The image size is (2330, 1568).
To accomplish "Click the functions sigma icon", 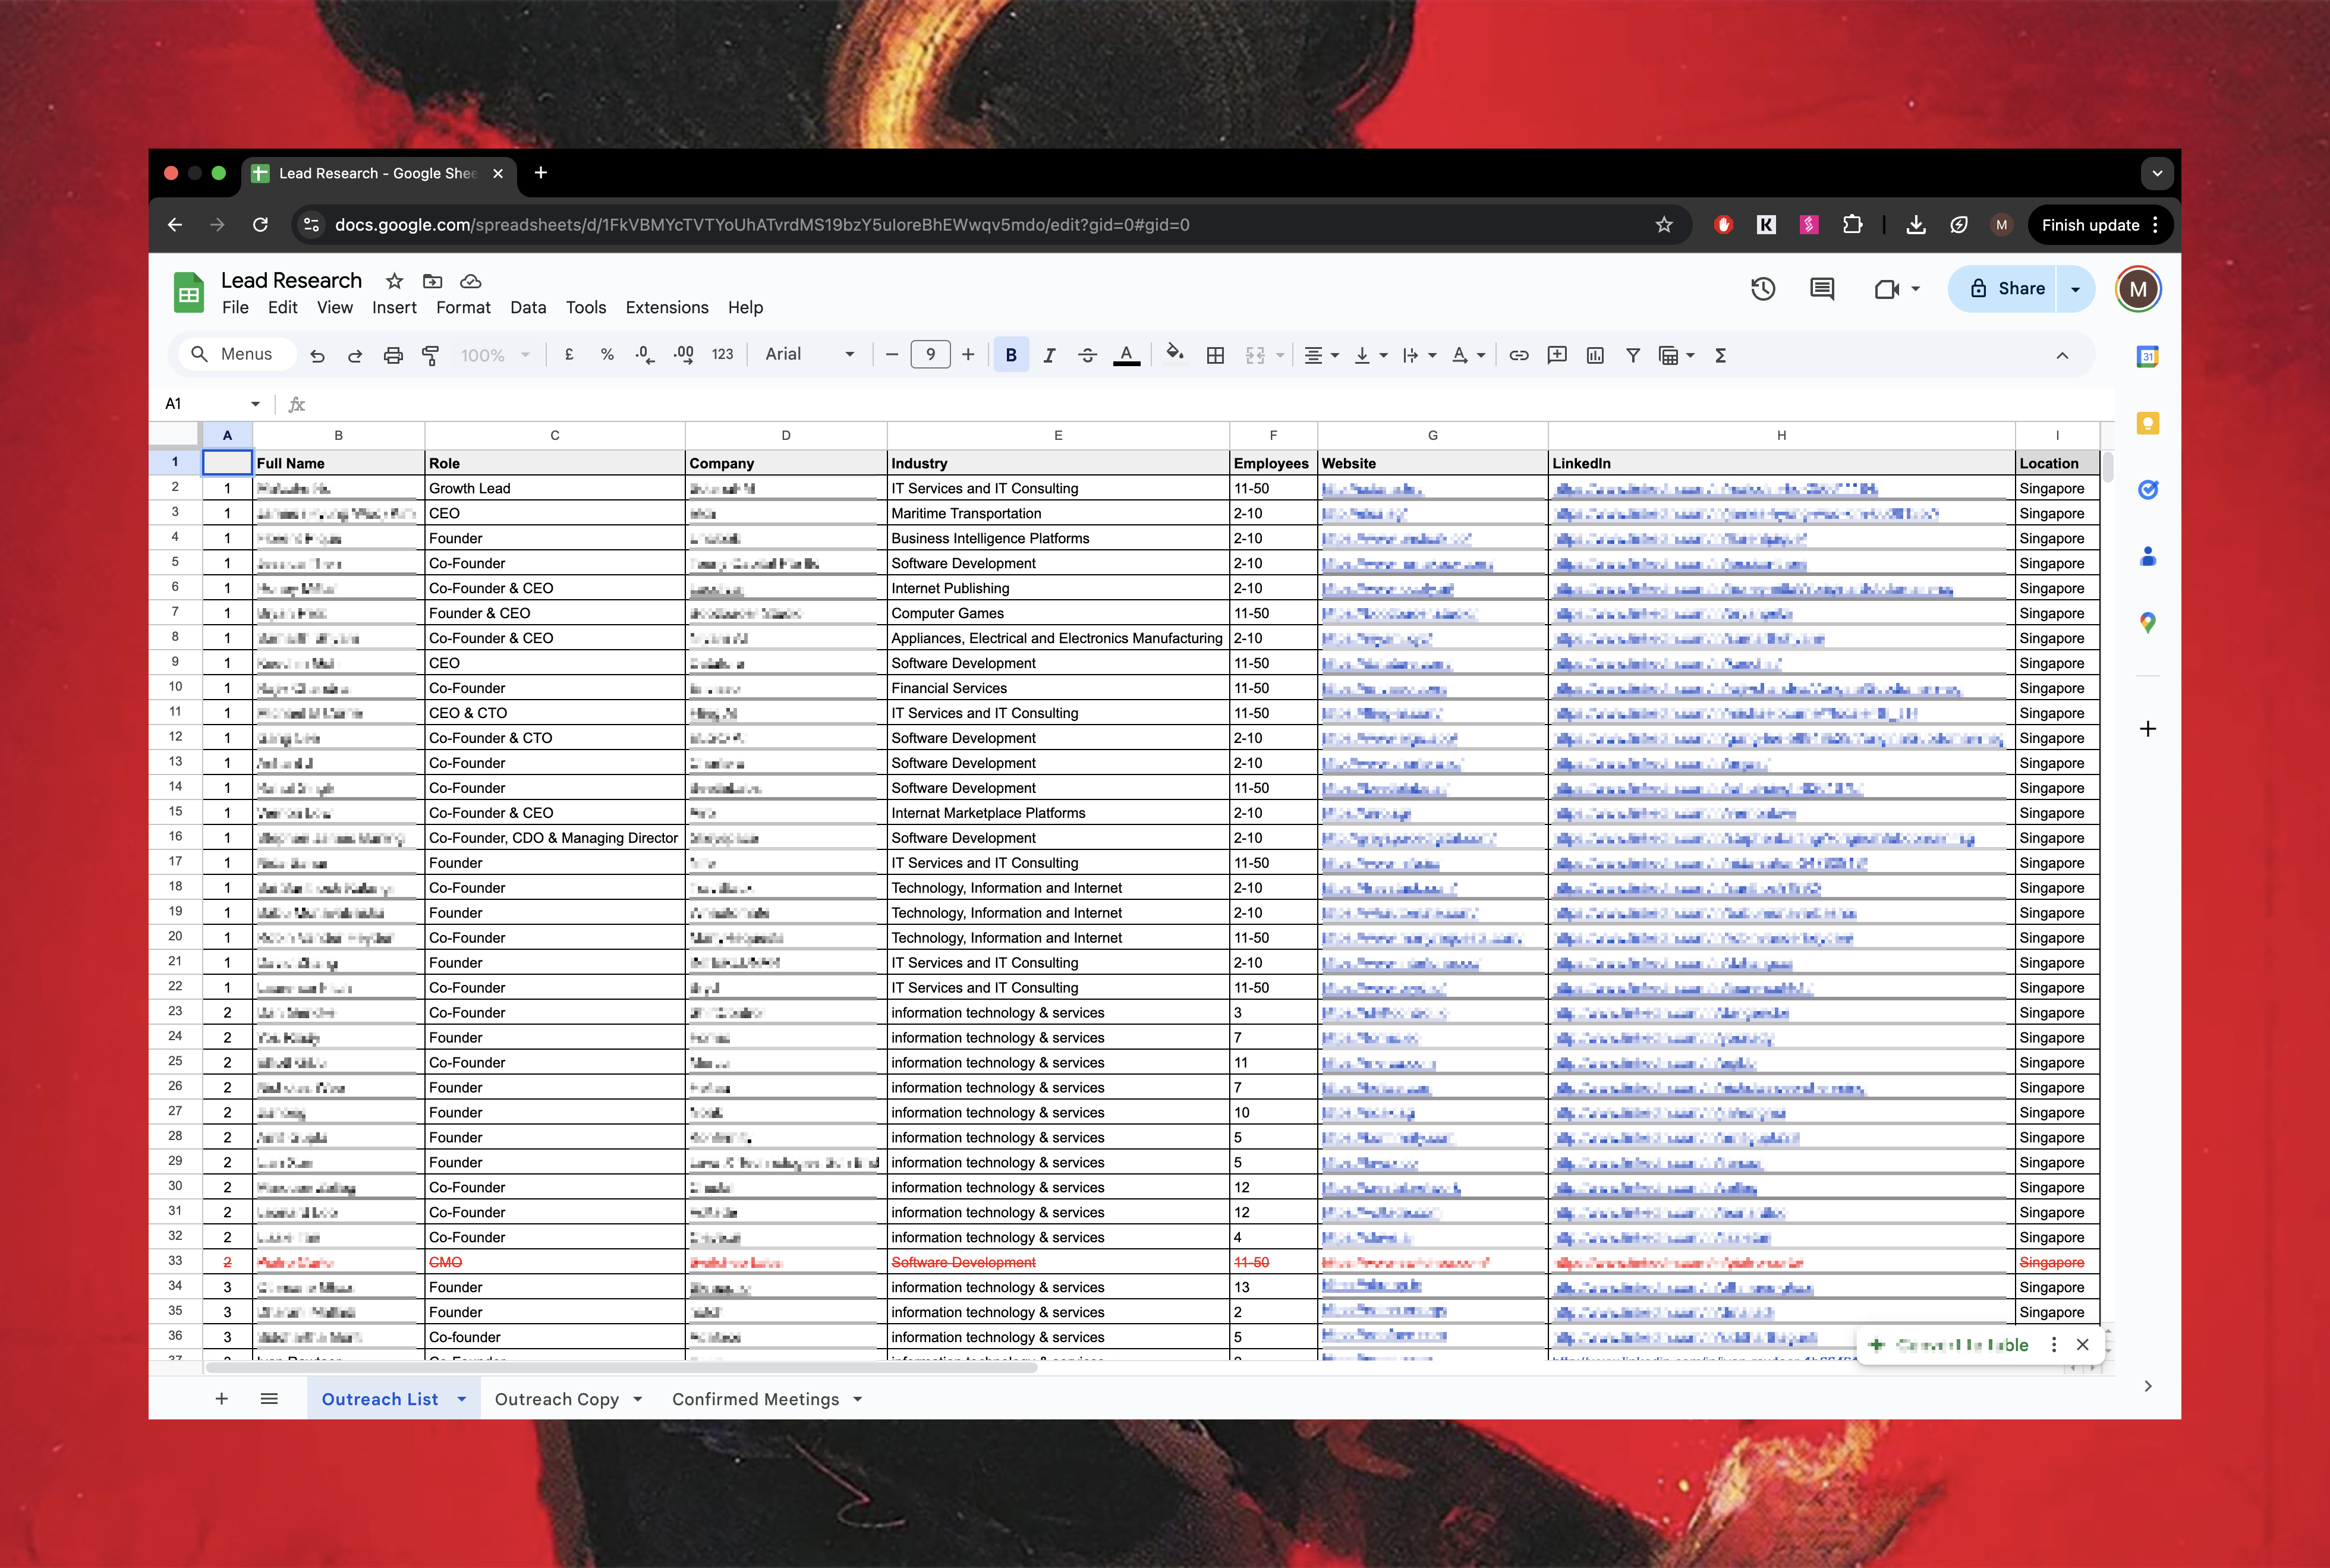I will 1720,355.
